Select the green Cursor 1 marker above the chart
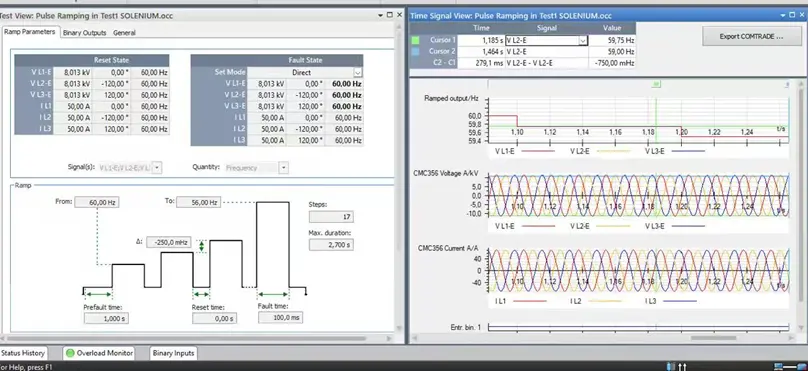Screen dimensions: 808x371 [656, 83]
